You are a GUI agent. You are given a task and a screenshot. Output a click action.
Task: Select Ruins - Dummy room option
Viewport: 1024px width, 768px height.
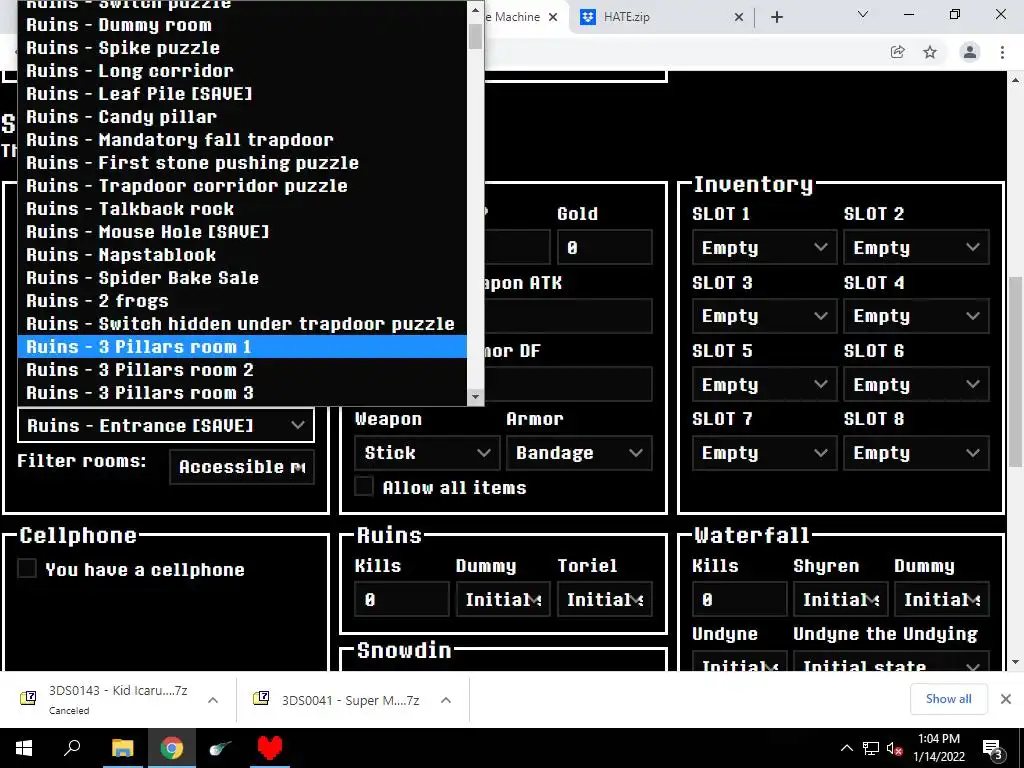(242, 25)
